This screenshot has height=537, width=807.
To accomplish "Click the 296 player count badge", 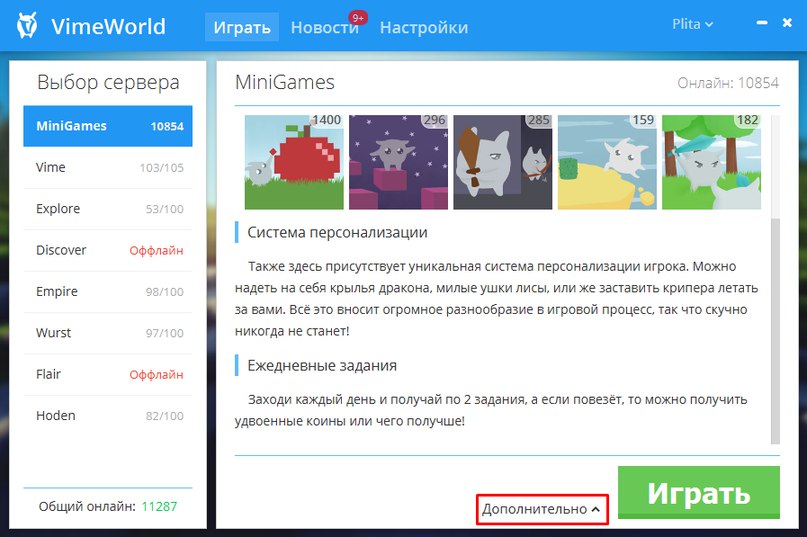I will (x=434, y=120).
